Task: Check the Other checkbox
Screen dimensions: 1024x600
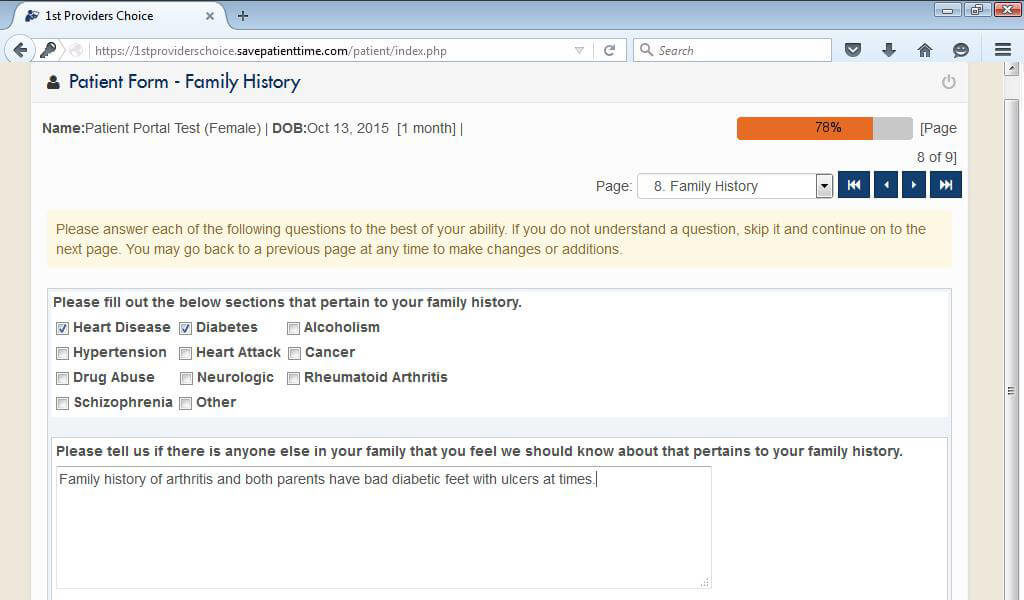Action: coord(185,403)
